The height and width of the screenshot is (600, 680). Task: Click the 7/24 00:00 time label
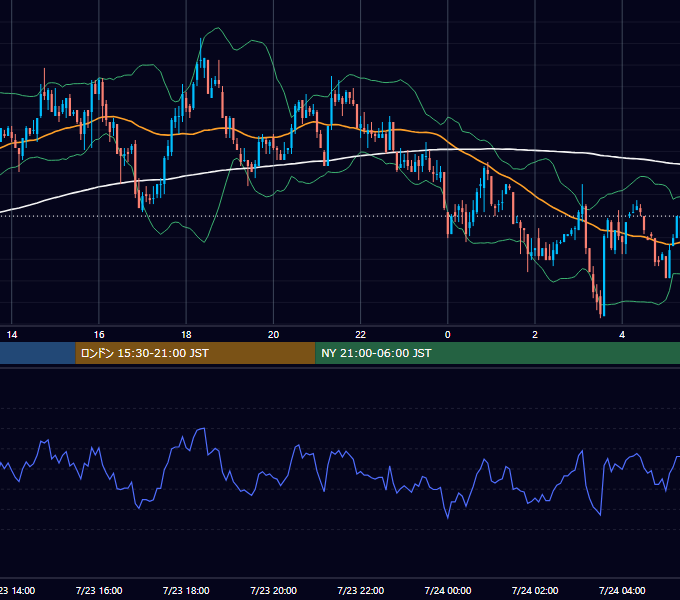448,590
